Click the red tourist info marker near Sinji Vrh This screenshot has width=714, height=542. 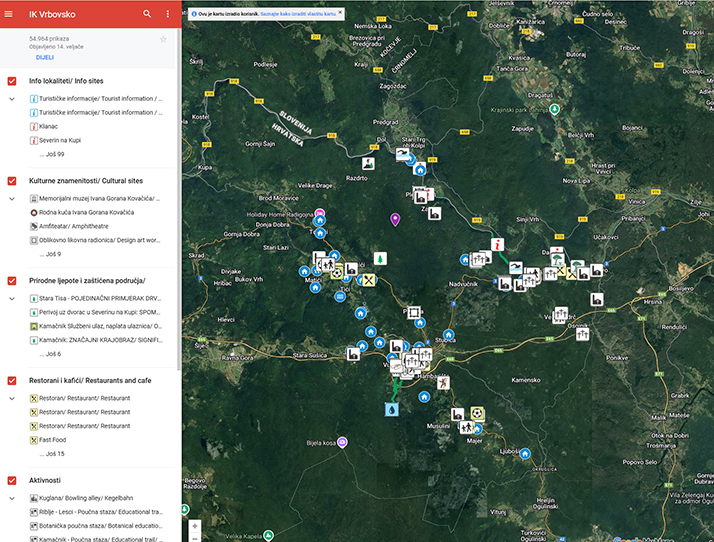tap(498, 245)
